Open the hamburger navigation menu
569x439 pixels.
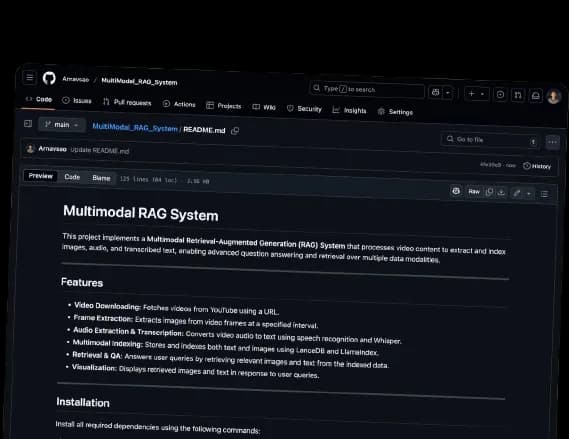click(x=30, y=77)
